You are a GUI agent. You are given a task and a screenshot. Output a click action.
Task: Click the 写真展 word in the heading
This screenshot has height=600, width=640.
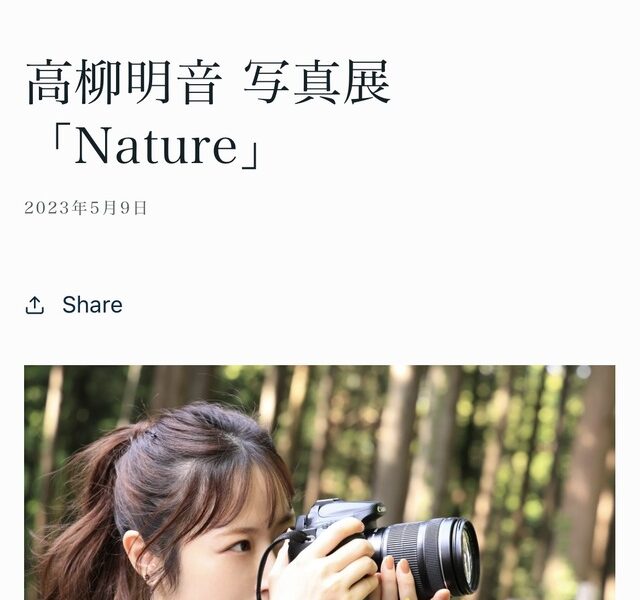(317, 82)
